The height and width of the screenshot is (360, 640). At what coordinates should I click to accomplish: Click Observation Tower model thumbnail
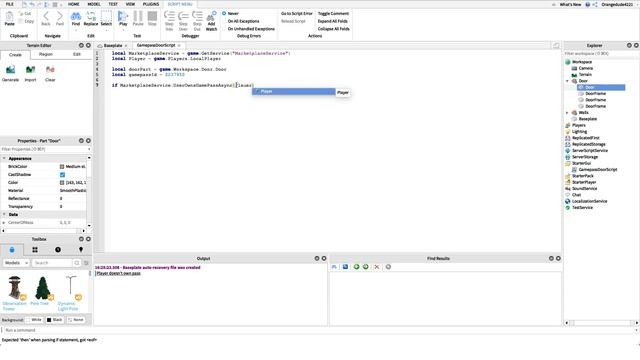click(x=15, y=288)
